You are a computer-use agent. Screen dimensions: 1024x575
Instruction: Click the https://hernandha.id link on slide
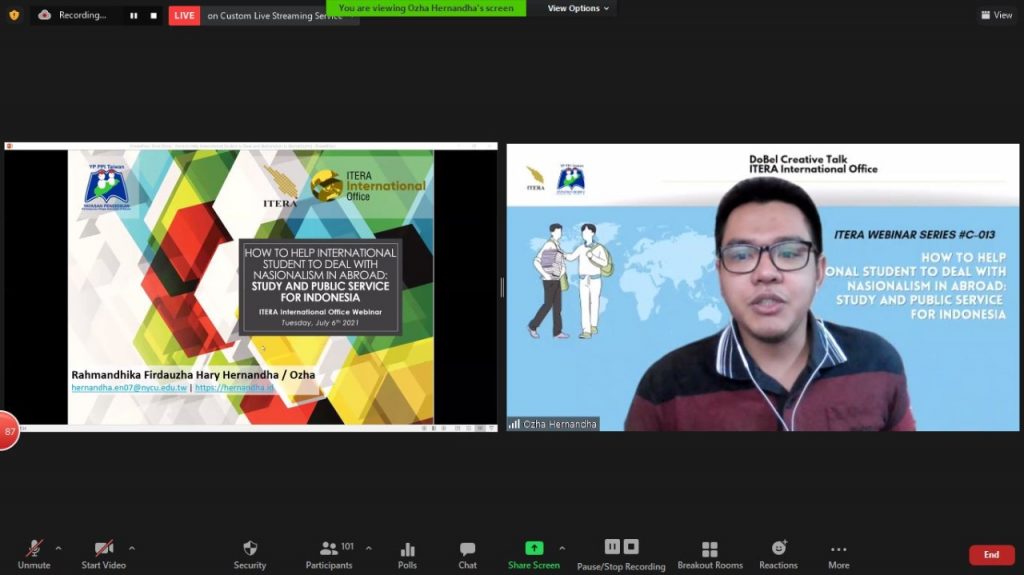pyautogui.click(x=234, y=387)
